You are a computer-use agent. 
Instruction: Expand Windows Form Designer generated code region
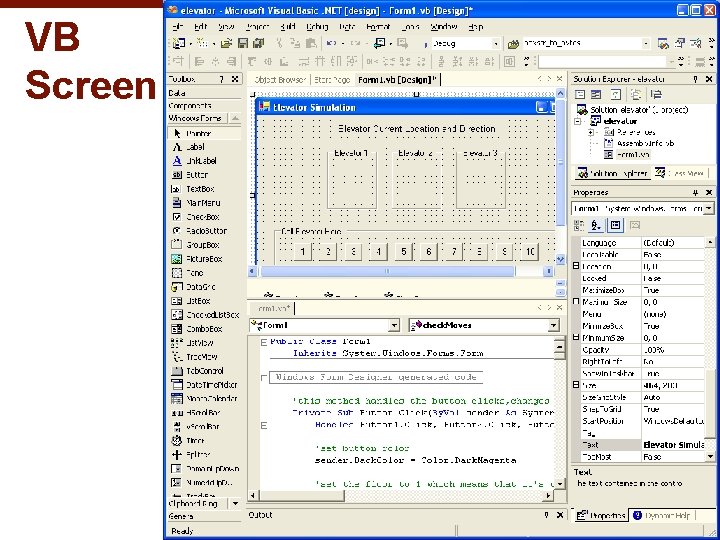coord(264,377)
